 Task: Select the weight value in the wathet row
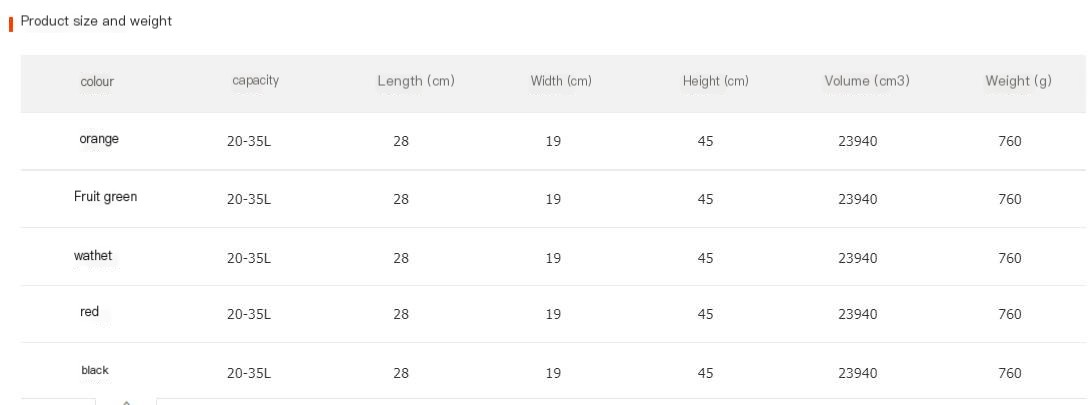point(1009,258)
